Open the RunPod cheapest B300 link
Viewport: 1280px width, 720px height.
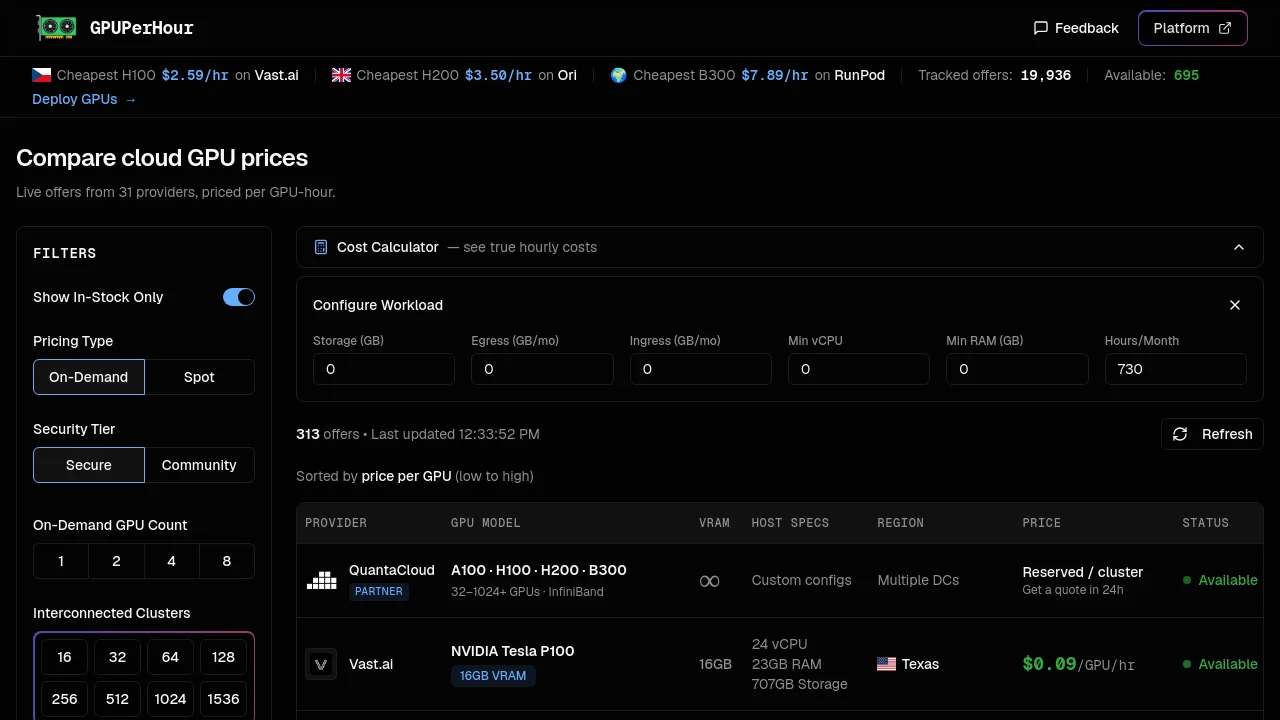(860, 75)
